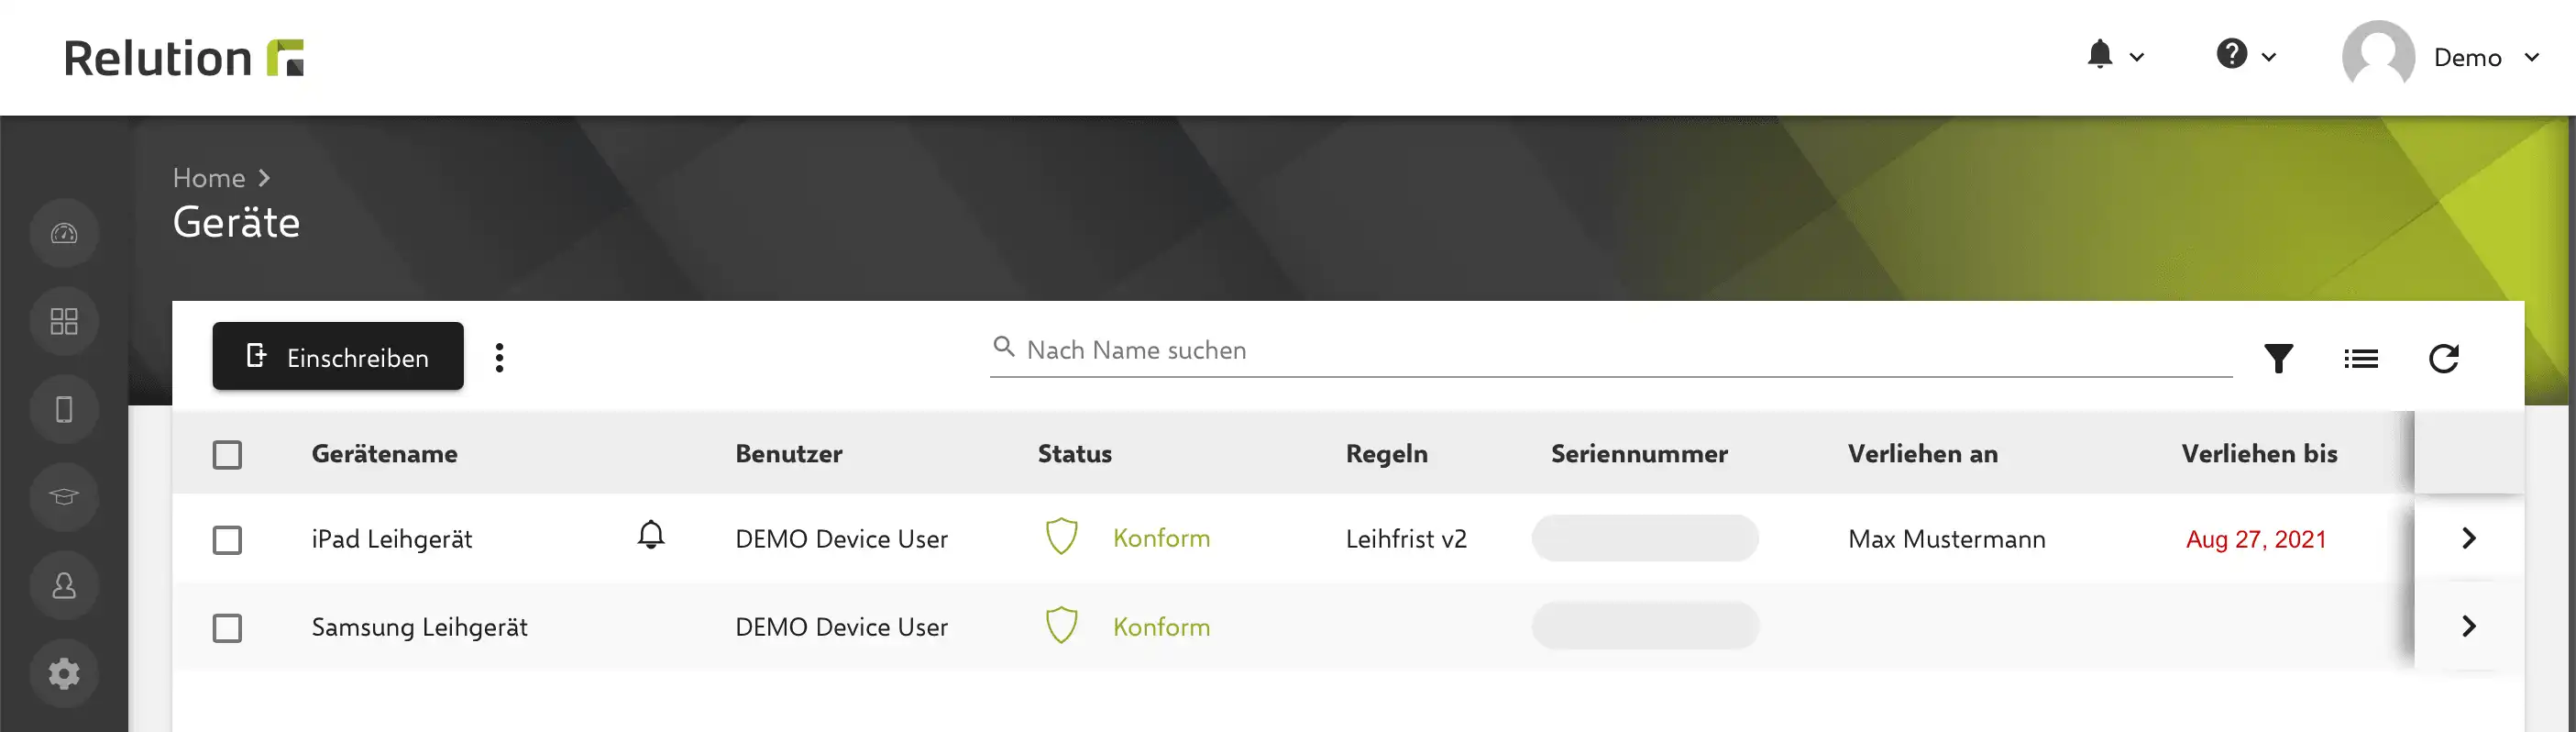Open the devices phone sidebar icon
The width and height of the screenshot is (2576, 732).
(x=64, y=409)
